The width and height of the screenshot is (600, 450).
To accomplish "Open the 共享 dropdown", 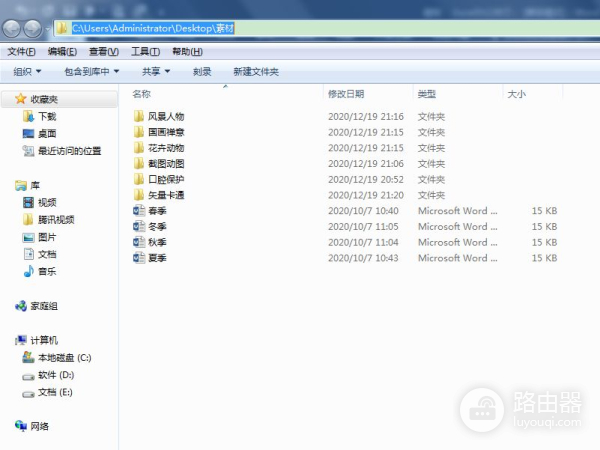I will (x=155, y=72).
